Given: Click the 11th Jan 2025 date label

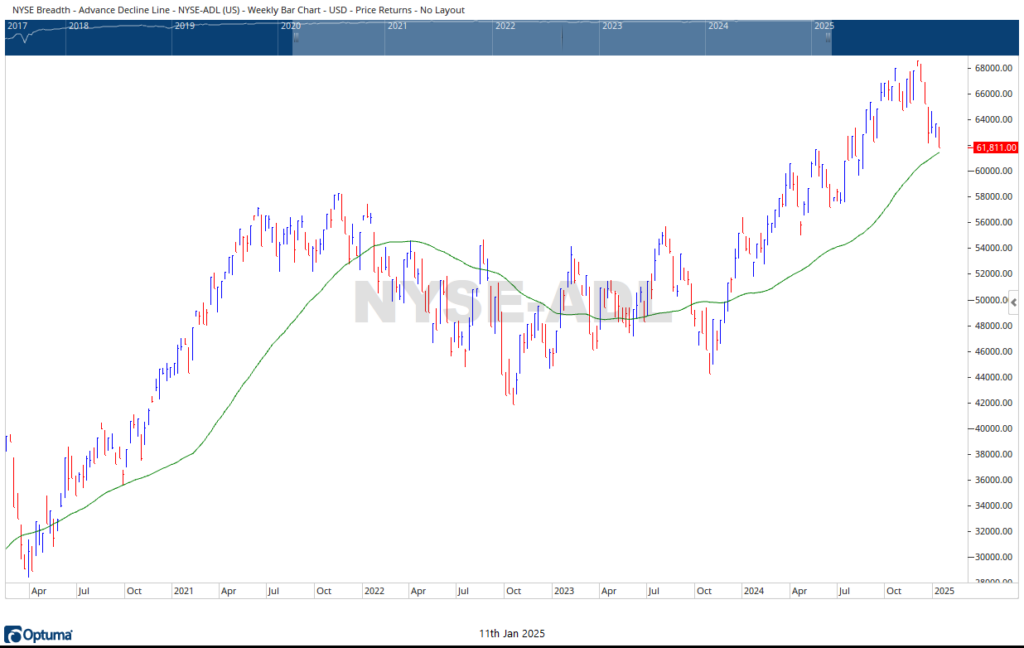Looking at the screenshot, I should [512, 634].
